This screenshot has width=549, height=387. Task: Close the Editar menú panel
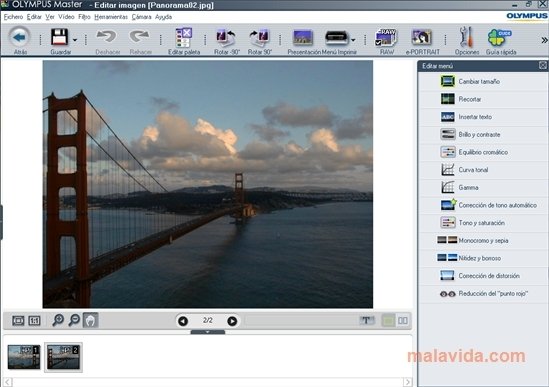(x=543, y=65)
